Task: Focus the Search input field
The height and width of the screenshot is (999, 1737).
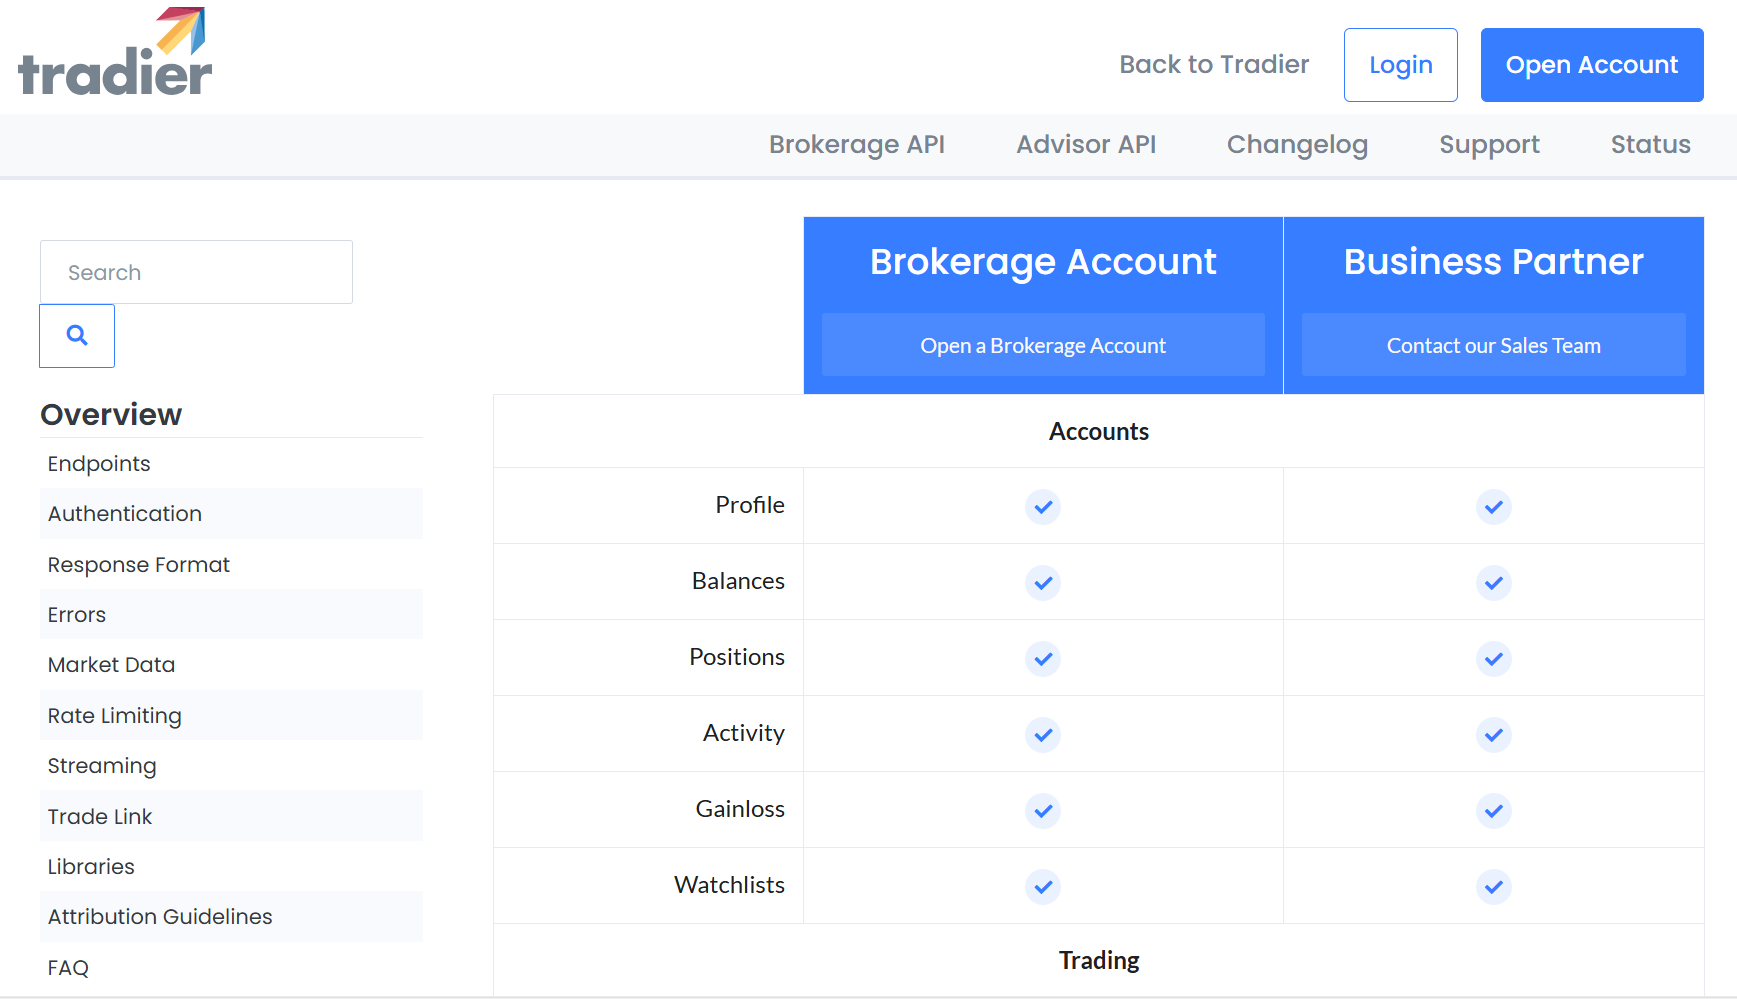Action: coord(196,272)
